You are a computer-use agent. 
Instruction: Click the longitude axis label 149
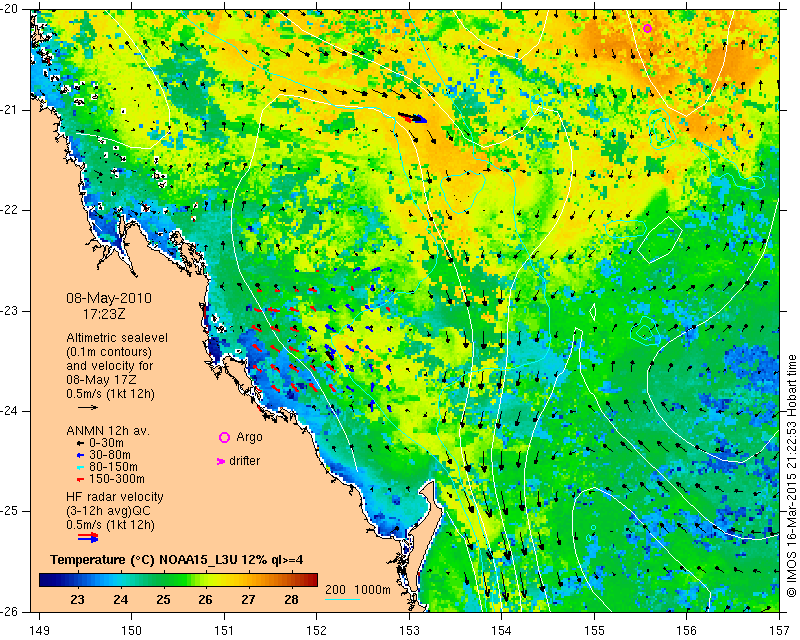click(40, 631)
